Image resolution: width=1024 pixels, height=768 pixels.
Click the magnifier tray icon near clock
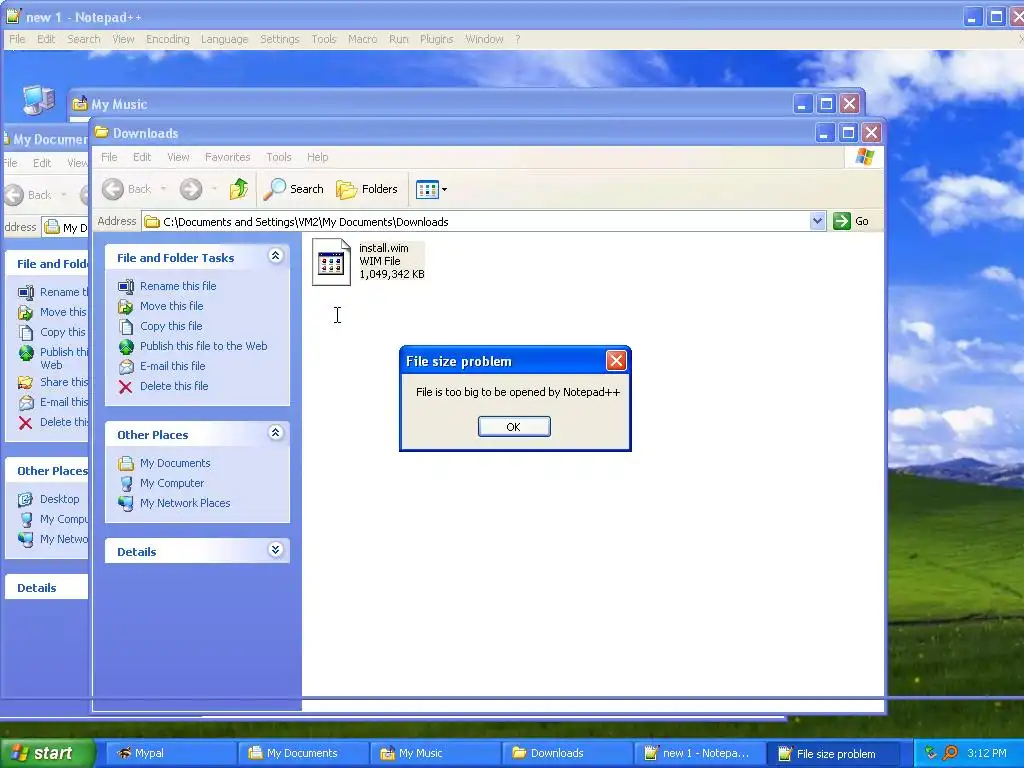point(950,753)
